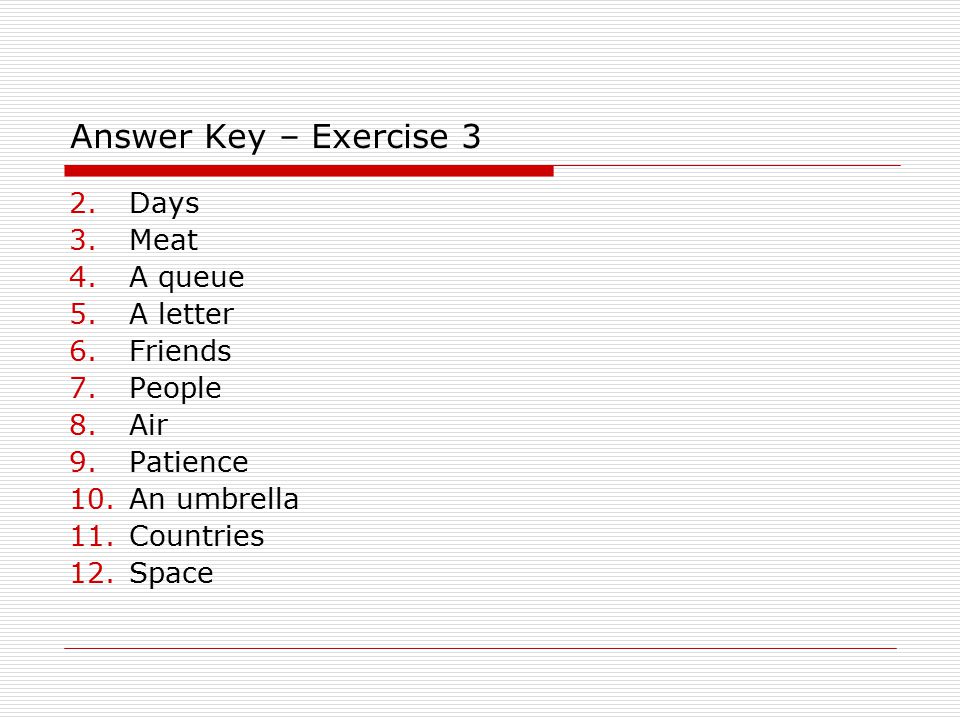960x720 pixels.
Task: Click the red list number 2.
Action: pyautogui.click(x=83, y=203)
